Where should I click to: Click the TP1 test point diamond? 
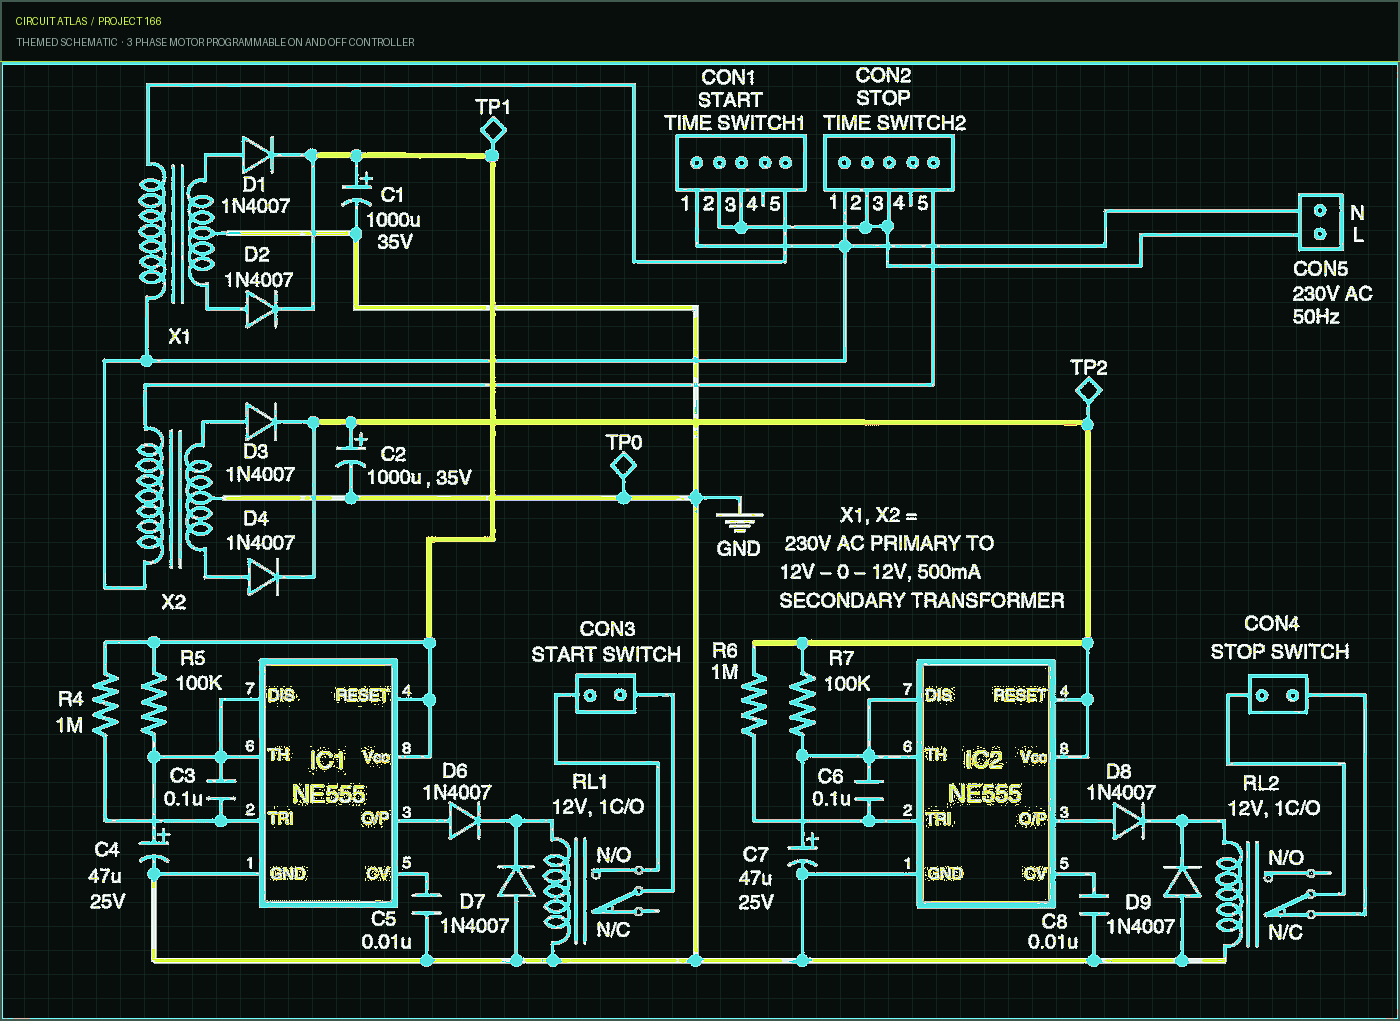(492, 131)
